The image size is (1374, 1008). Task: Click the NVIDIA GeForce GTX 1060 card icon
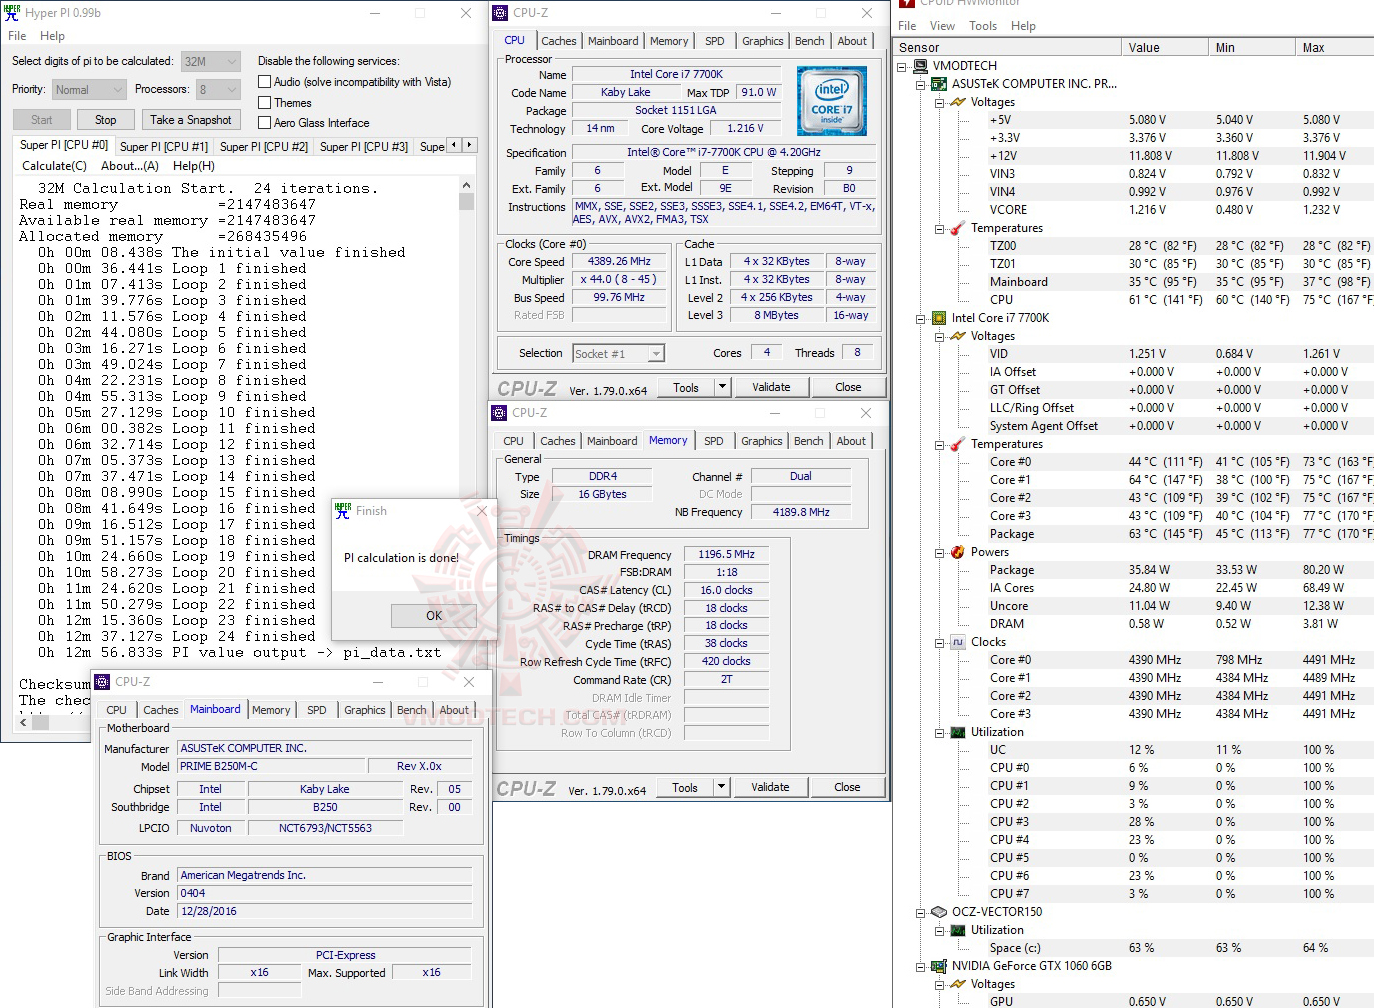tap(939, 966)
